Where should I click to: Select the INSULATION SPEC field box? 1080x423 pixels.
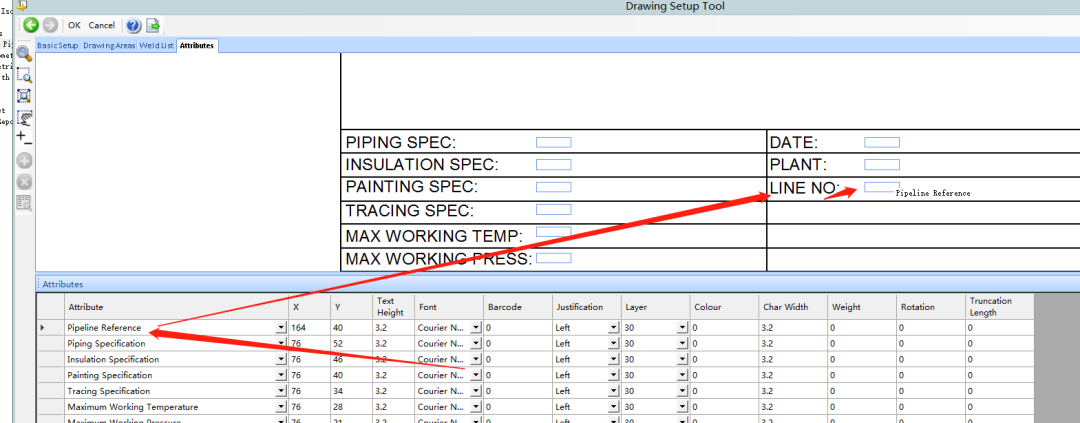point(554,165)
